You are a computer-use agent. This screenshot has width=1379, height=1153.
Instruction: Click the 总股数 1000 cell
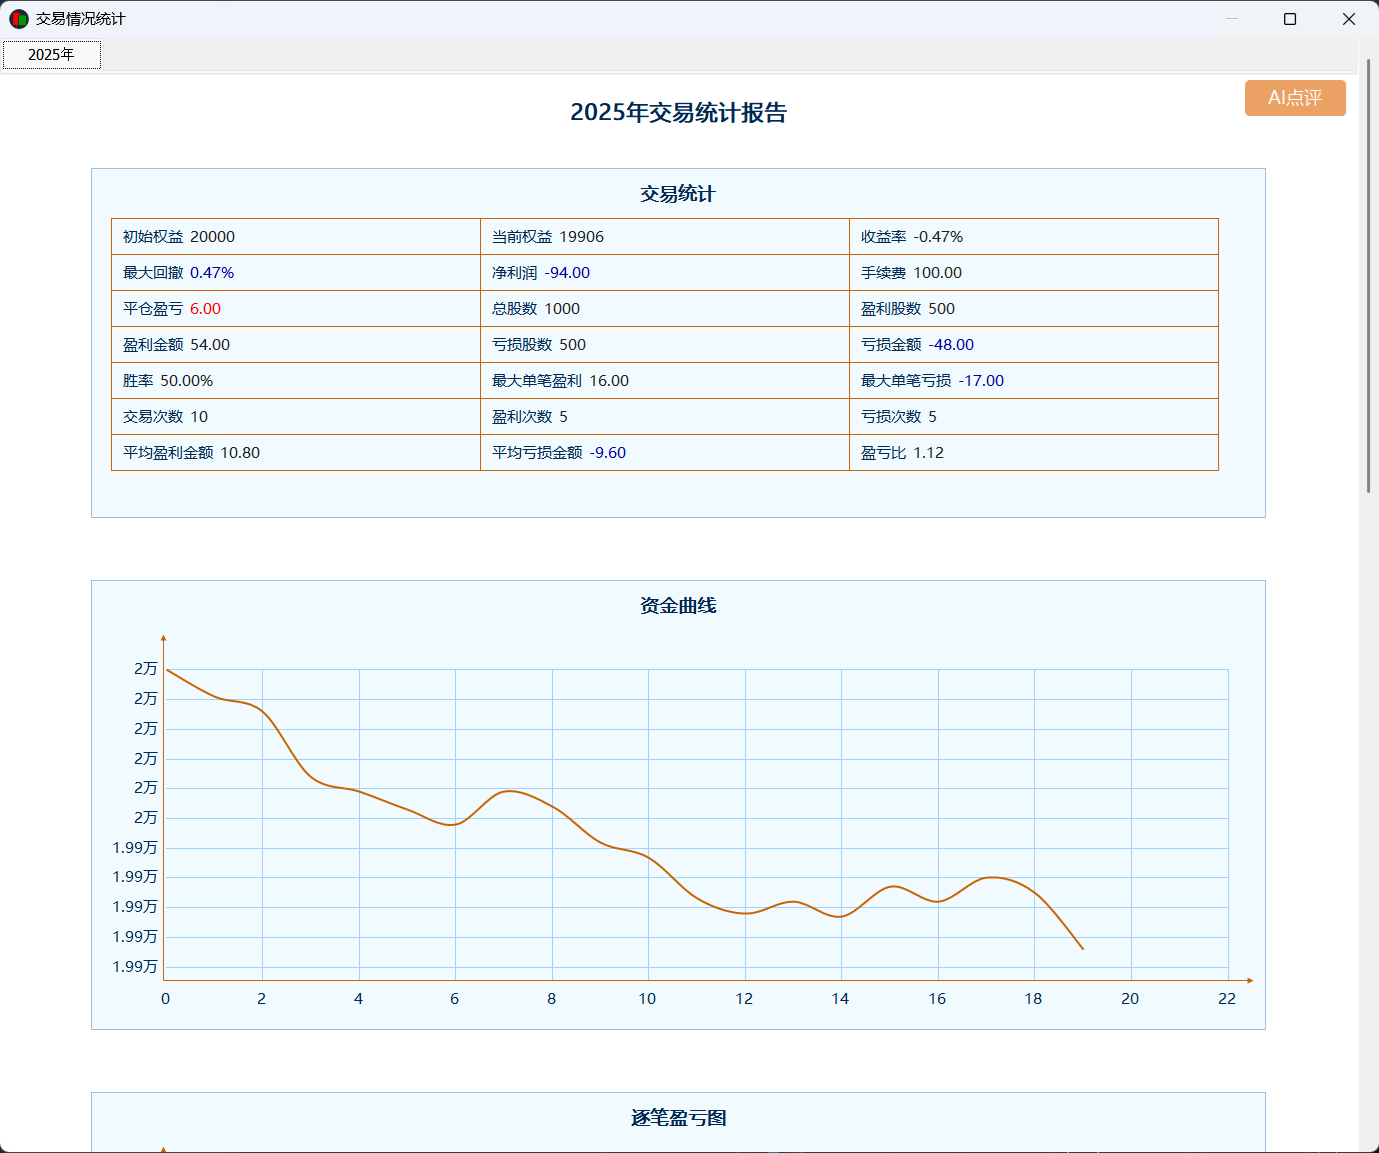(x=665, y=309)
